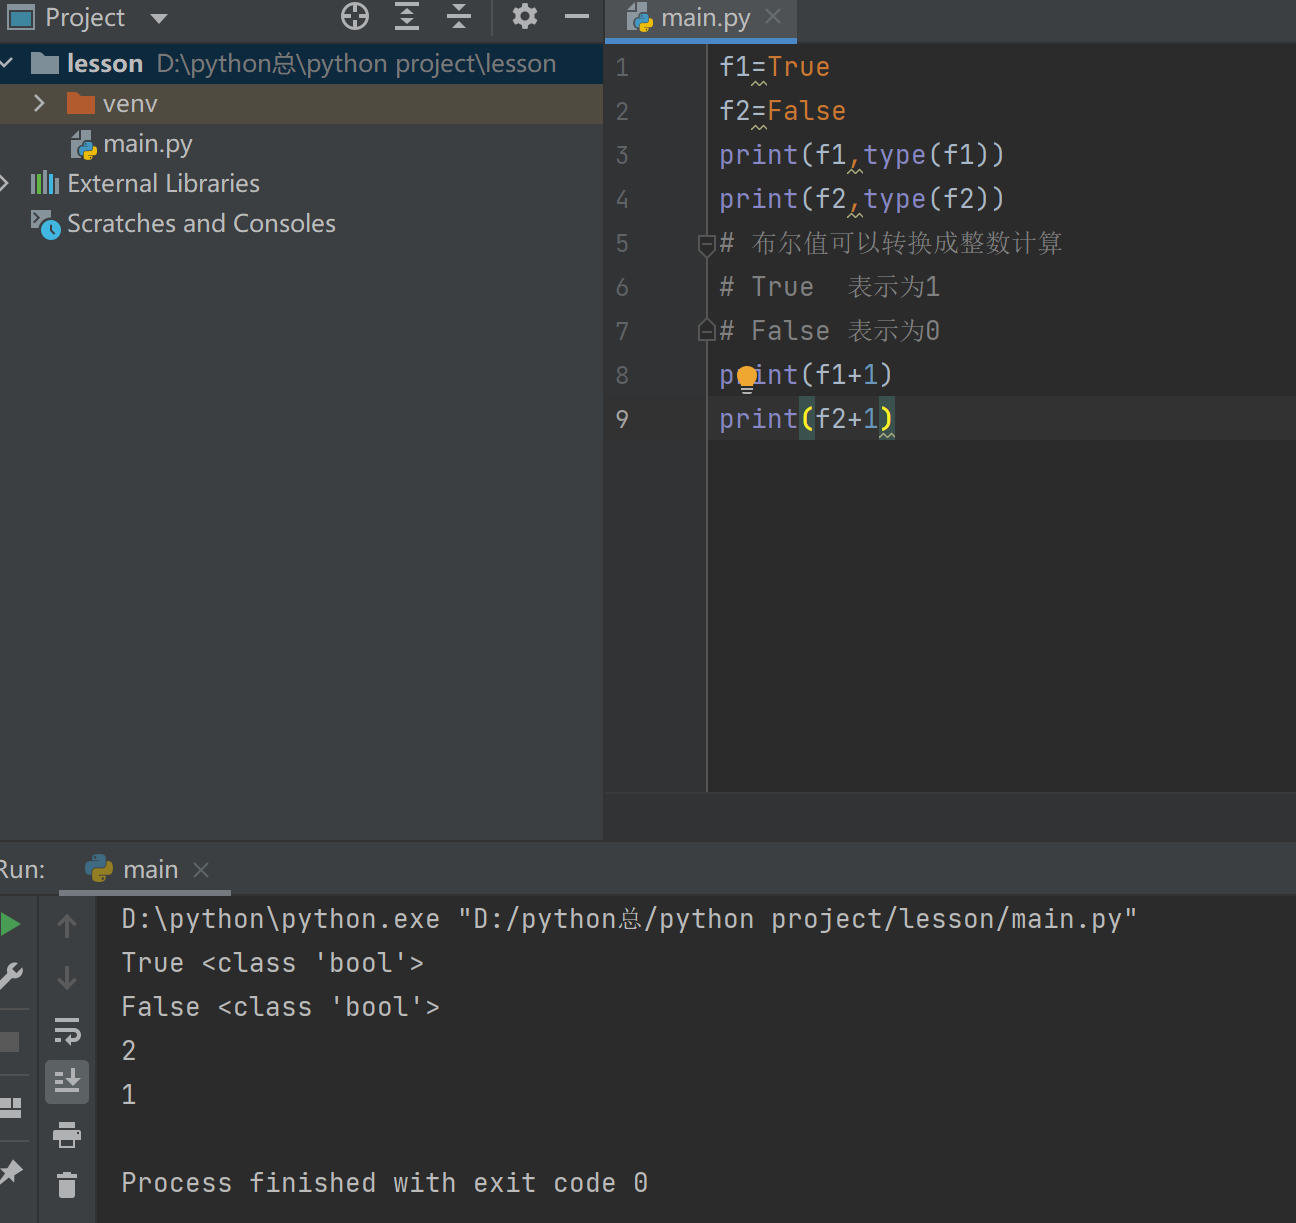
Task: Click 'Process finished with exit code 0' text
Action: tap(385, 1183)
